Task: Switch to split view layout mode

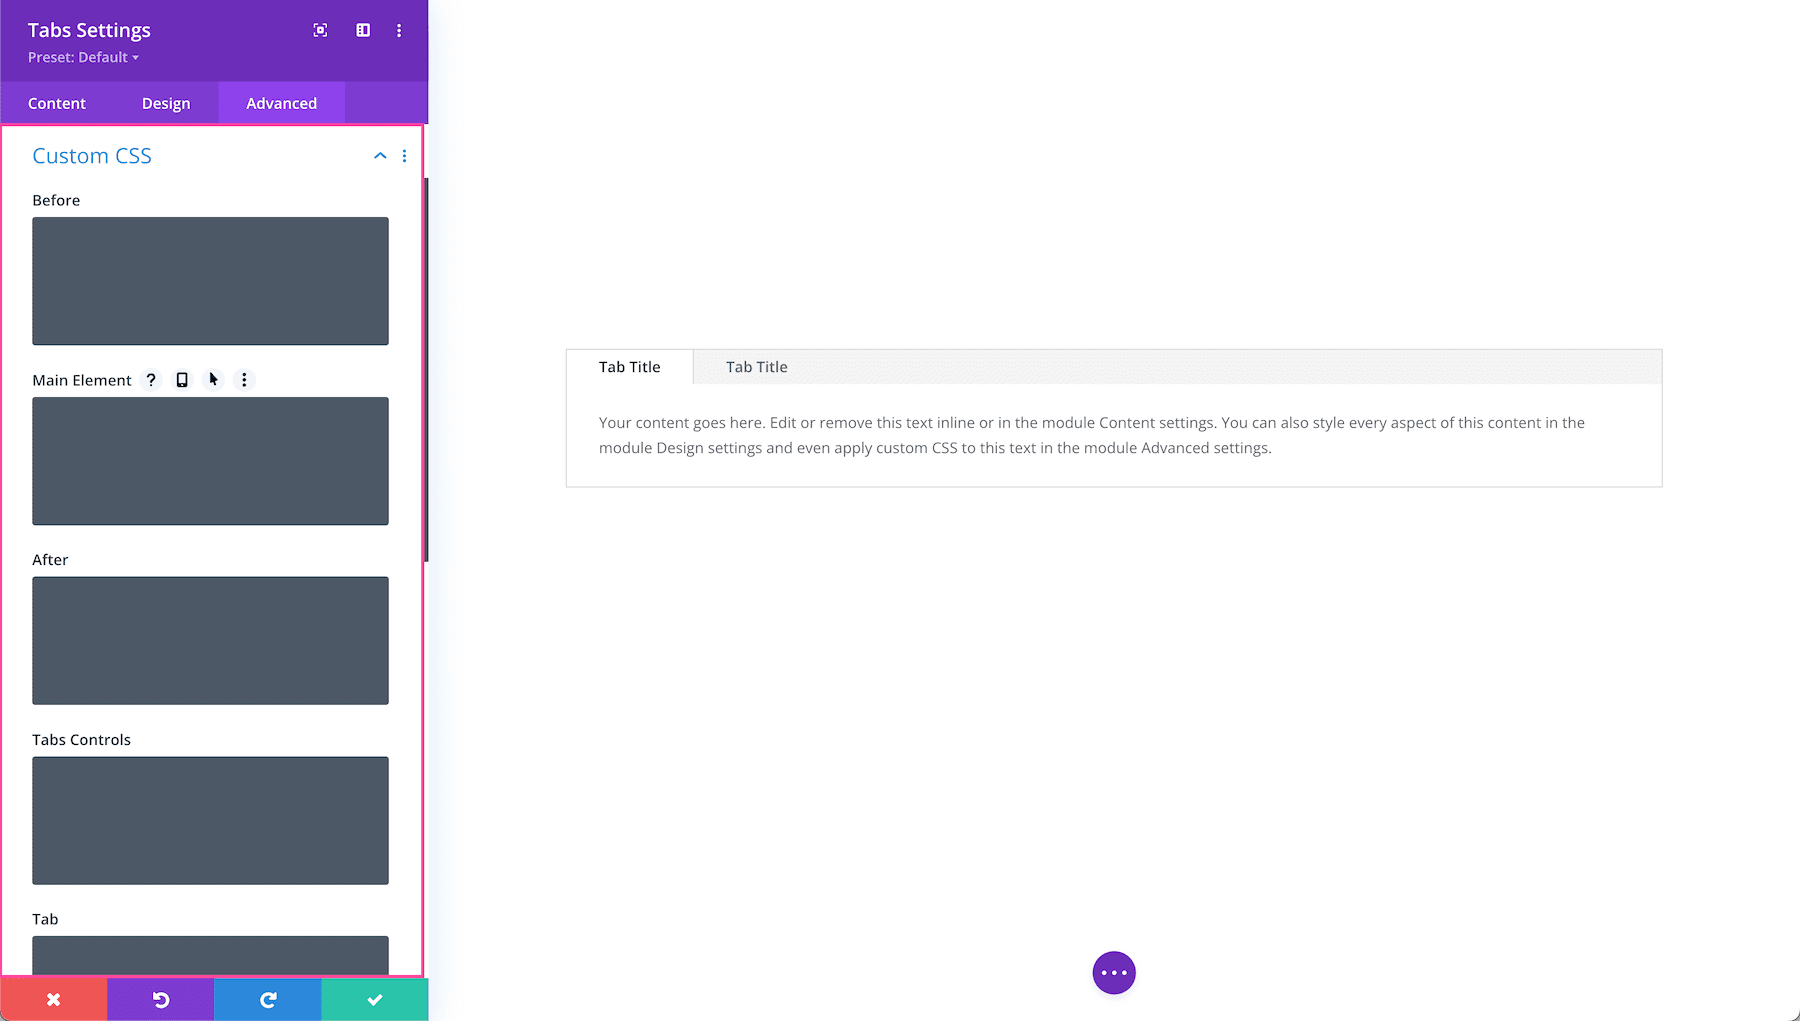Action: (x=362, y=30)
